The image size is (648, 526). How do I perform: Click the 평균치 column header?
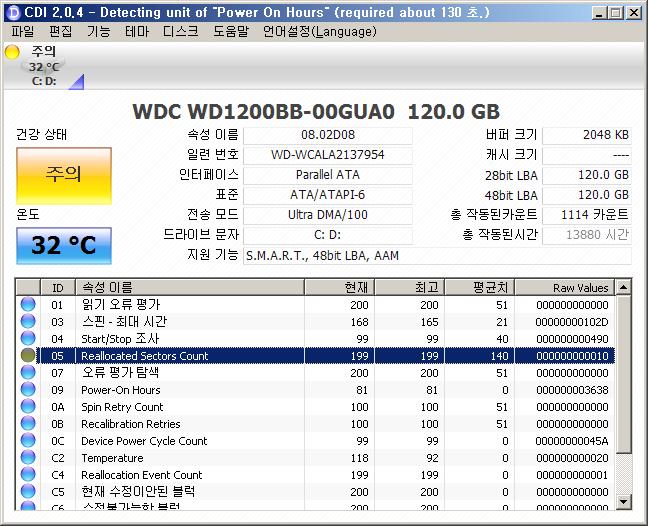click(479, 287)
